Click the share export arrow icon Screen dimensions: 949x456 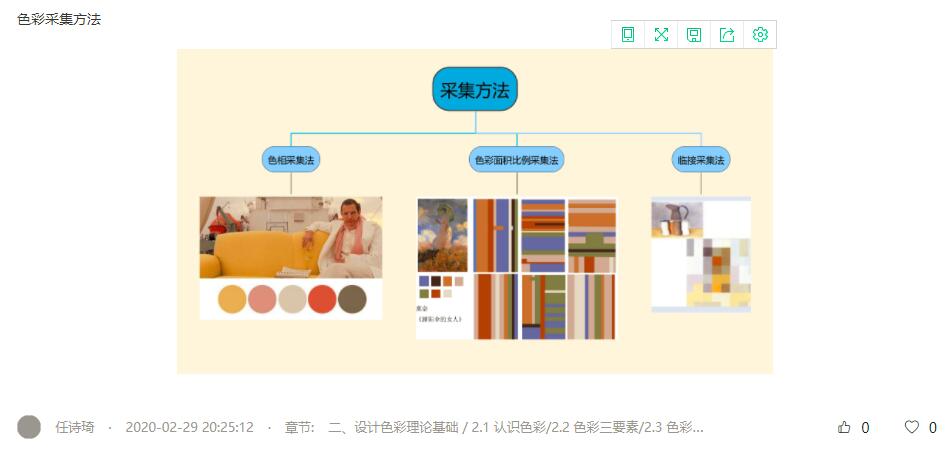click(727, 35)
